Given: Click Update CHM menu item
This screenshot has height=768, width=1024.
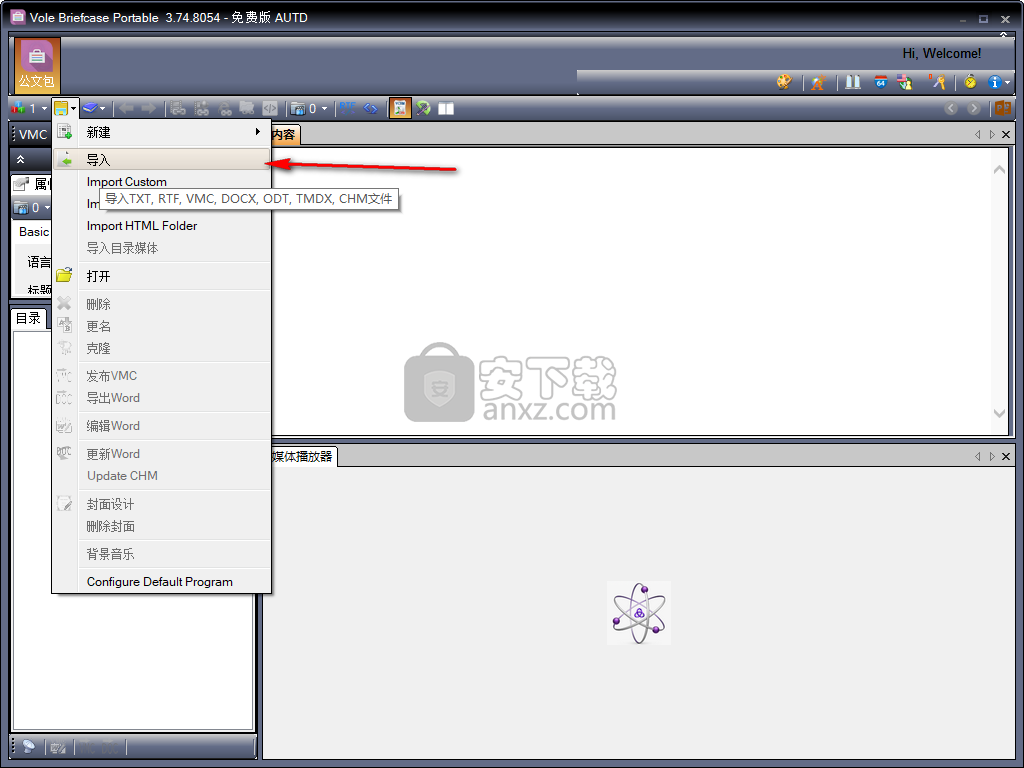Looking at the screenshot, I should (x=161, y=476).
